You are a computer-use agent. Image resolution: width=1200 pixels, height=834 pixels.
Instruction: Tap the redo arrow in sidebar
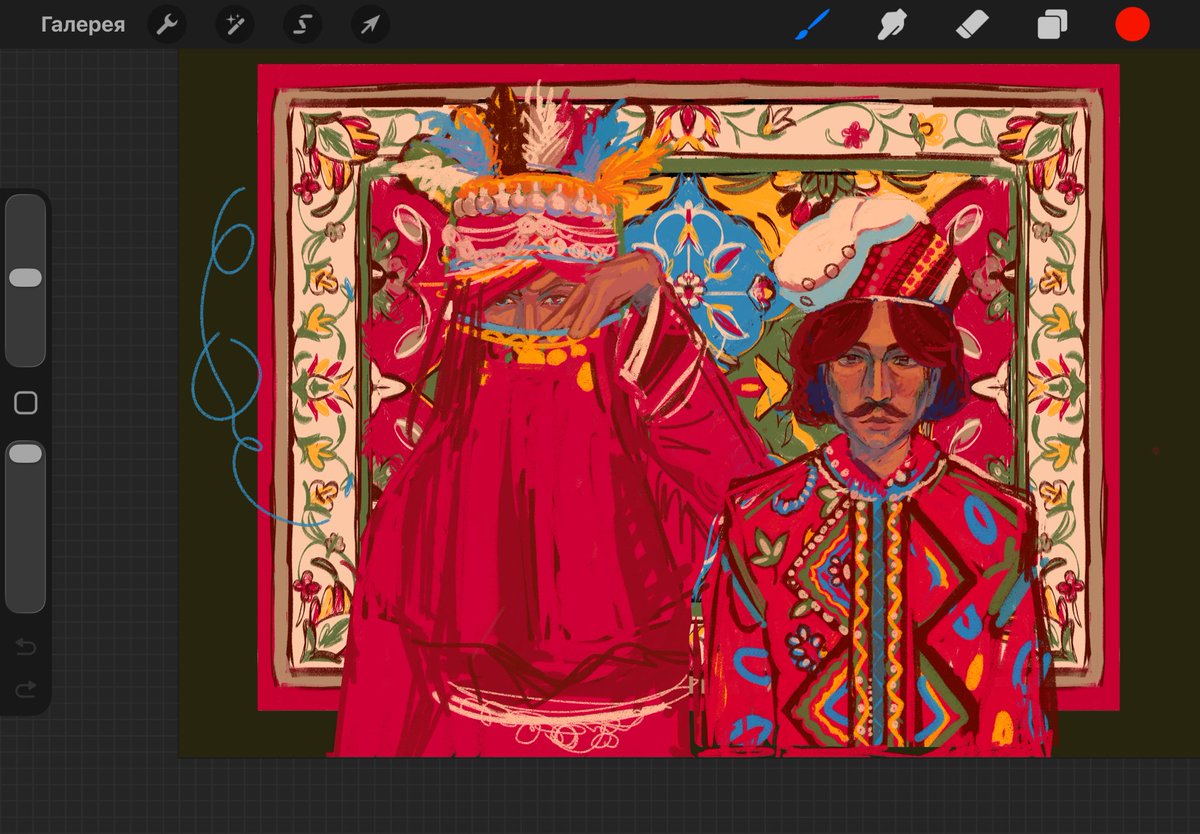tap(26, 689)
